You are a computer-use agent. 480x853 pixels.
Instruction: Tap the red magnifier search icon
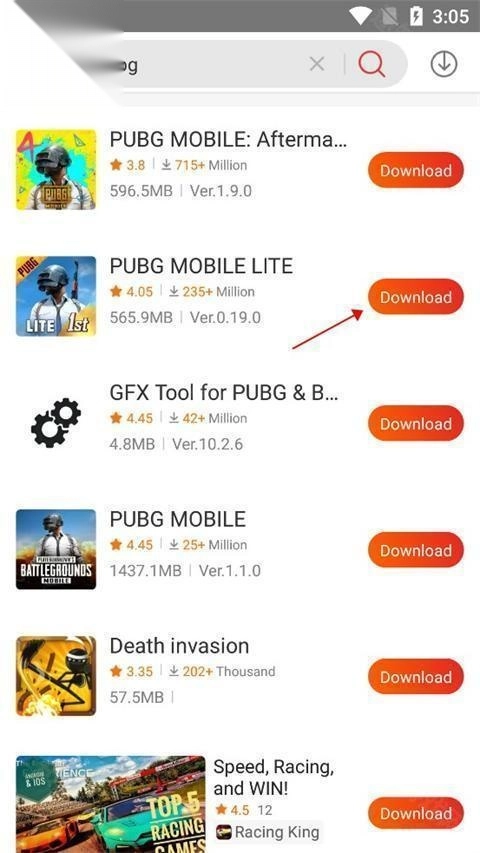[x=372, y=64]
